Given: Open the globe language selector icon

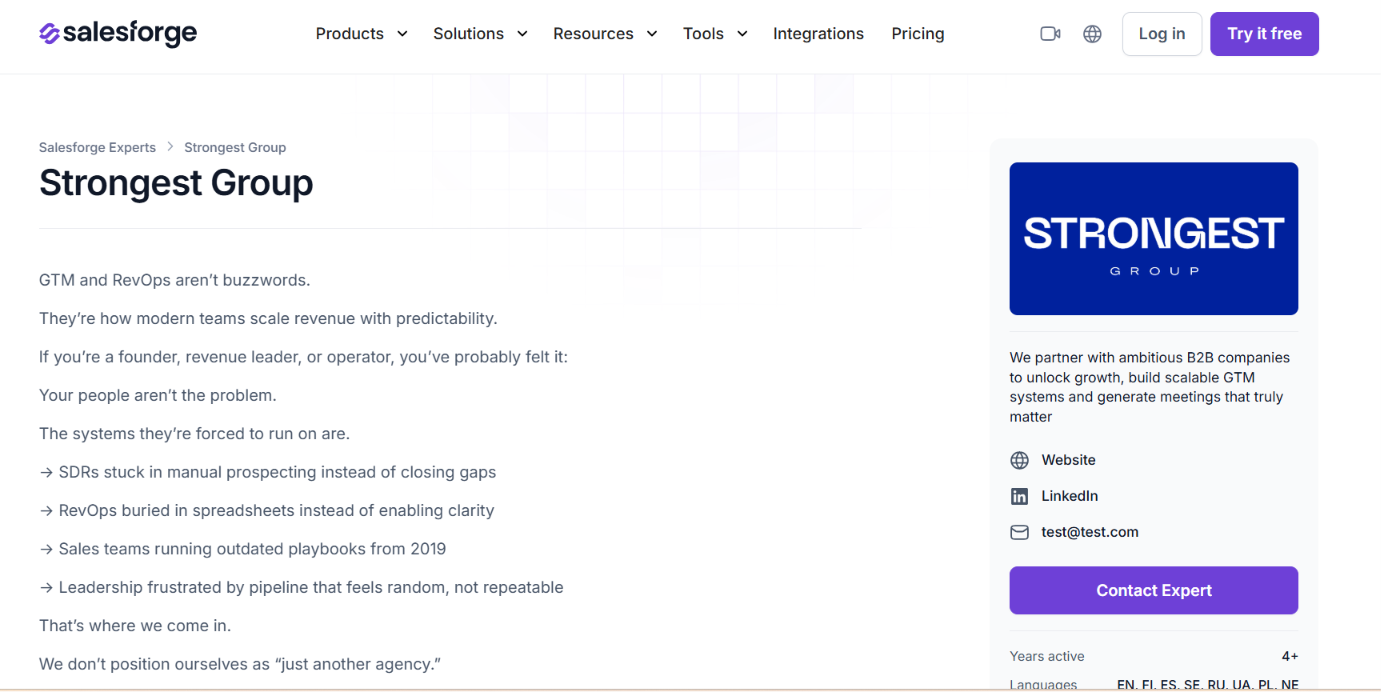Looking at the screenshot, I should pos(1092,34).
